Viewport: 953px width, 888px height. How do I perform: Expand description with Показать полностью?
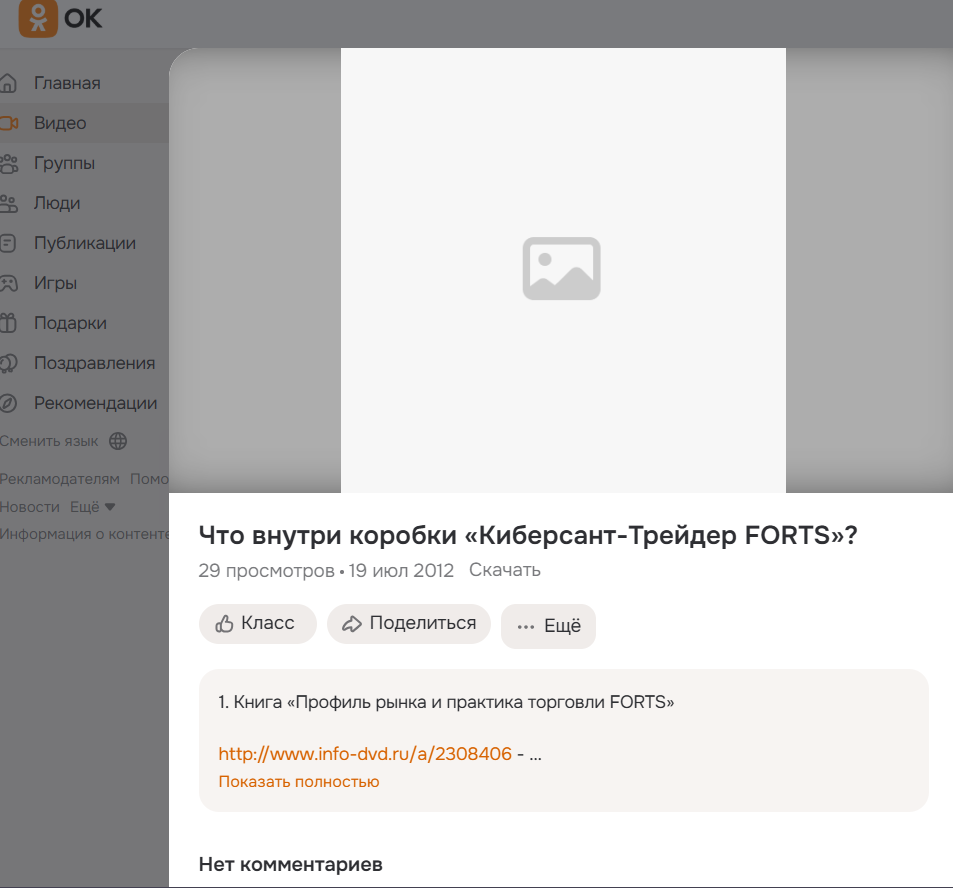tap(298, 782)
